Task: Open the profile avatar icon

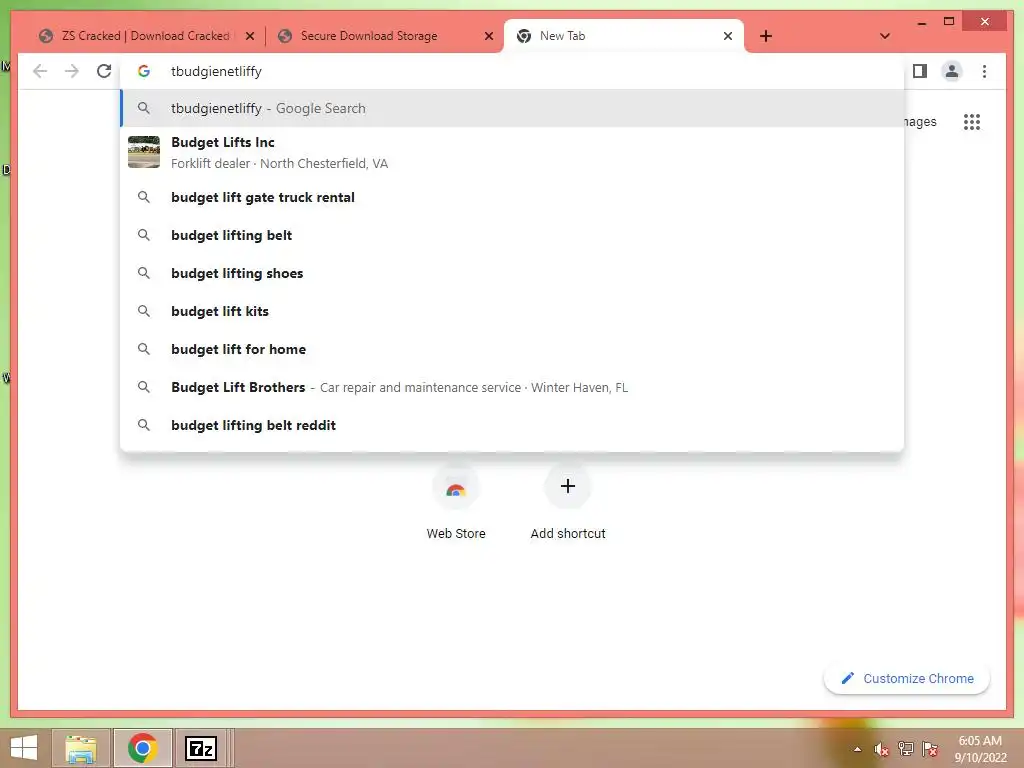Action: (952, 71)
